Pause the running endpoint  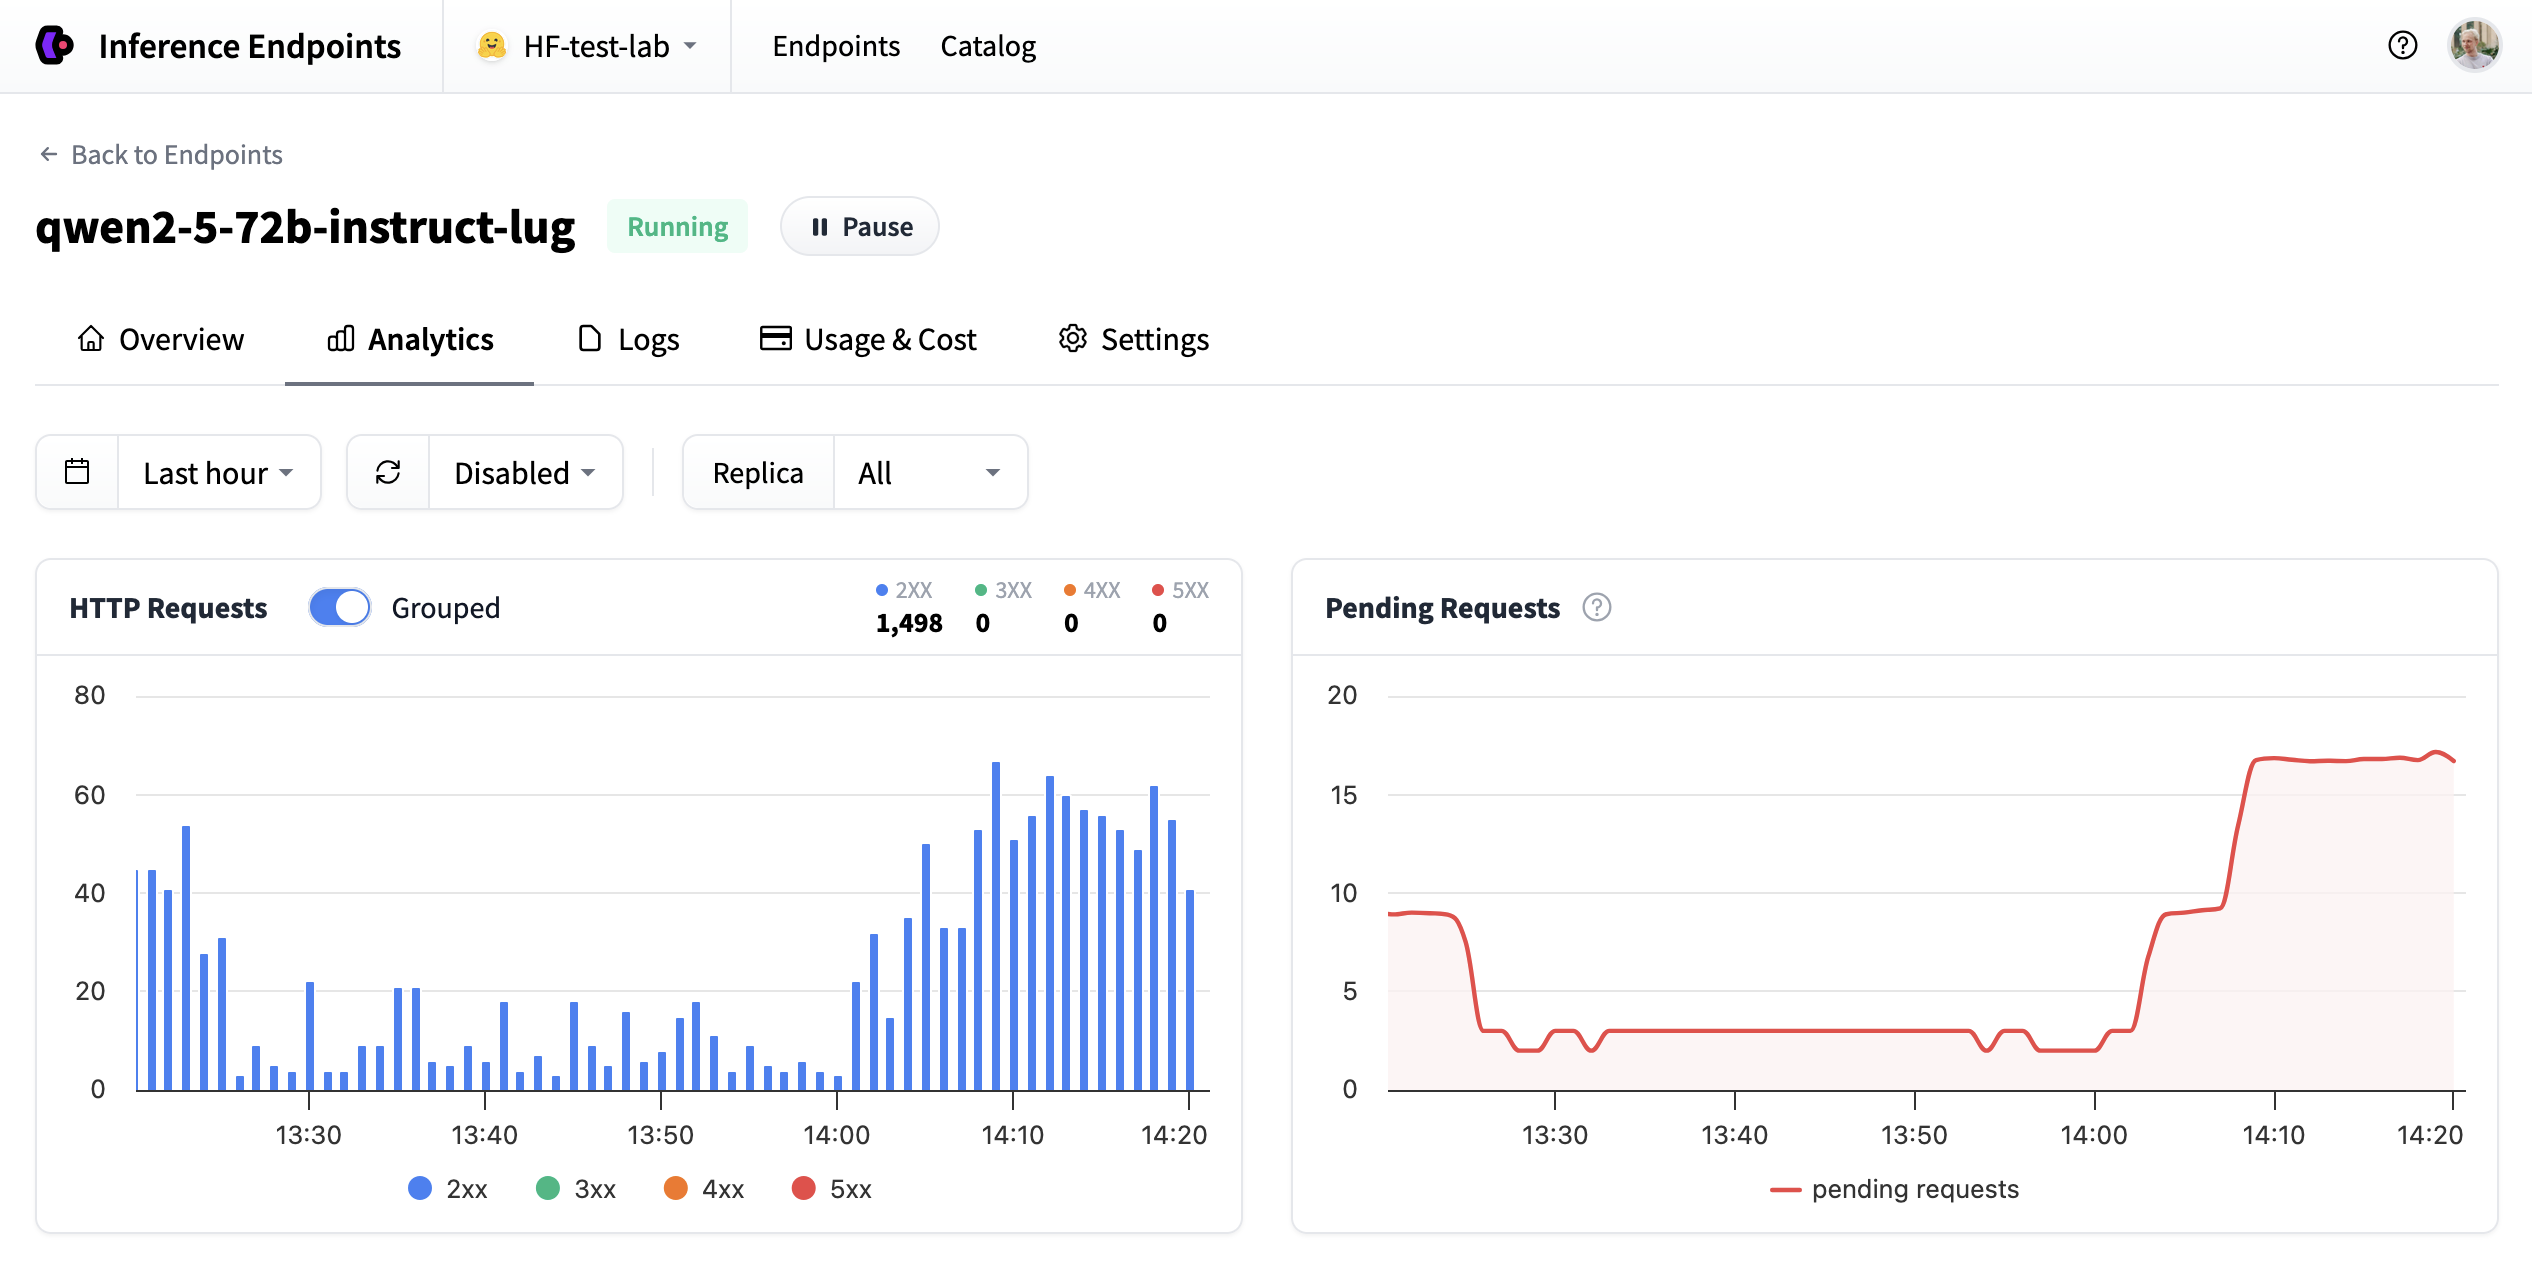click(860, 227)
